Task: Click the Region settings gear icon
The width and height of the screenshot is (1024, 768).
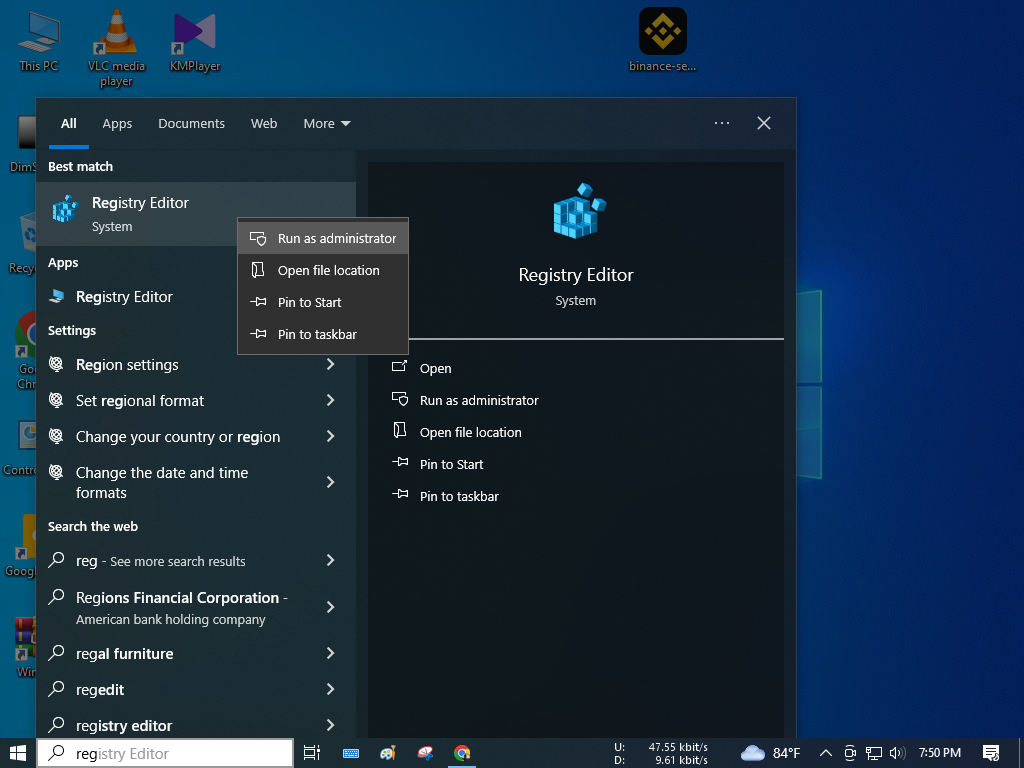Action: pos(56,364)
